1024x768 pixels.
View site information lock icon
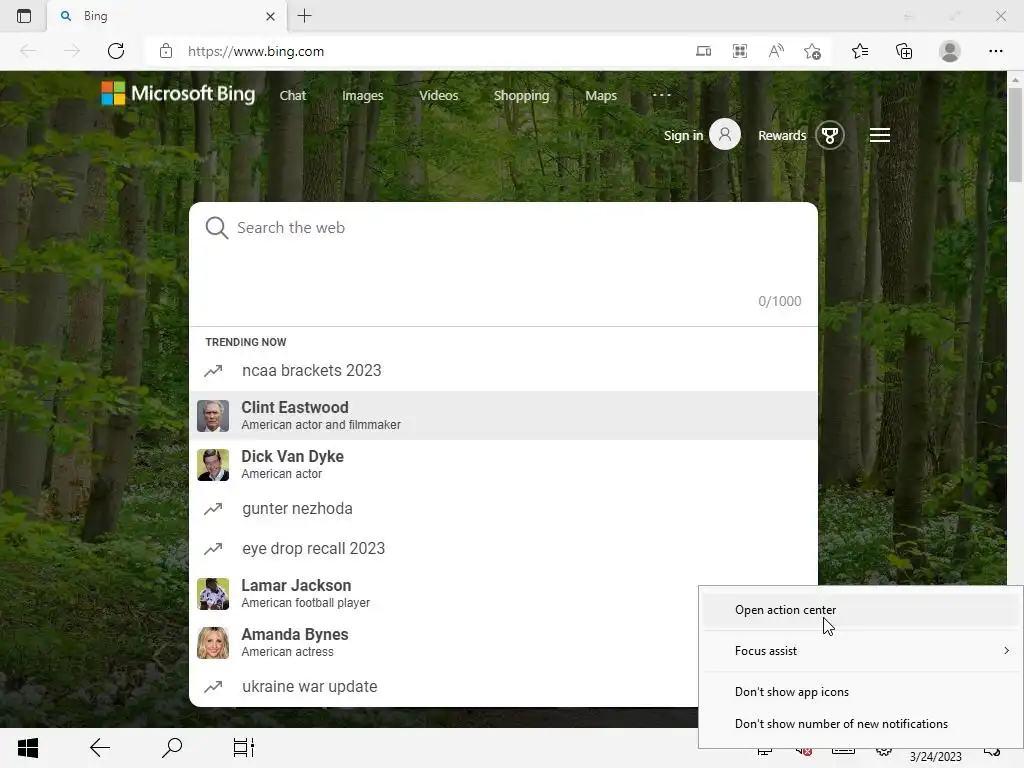[166, 51]
